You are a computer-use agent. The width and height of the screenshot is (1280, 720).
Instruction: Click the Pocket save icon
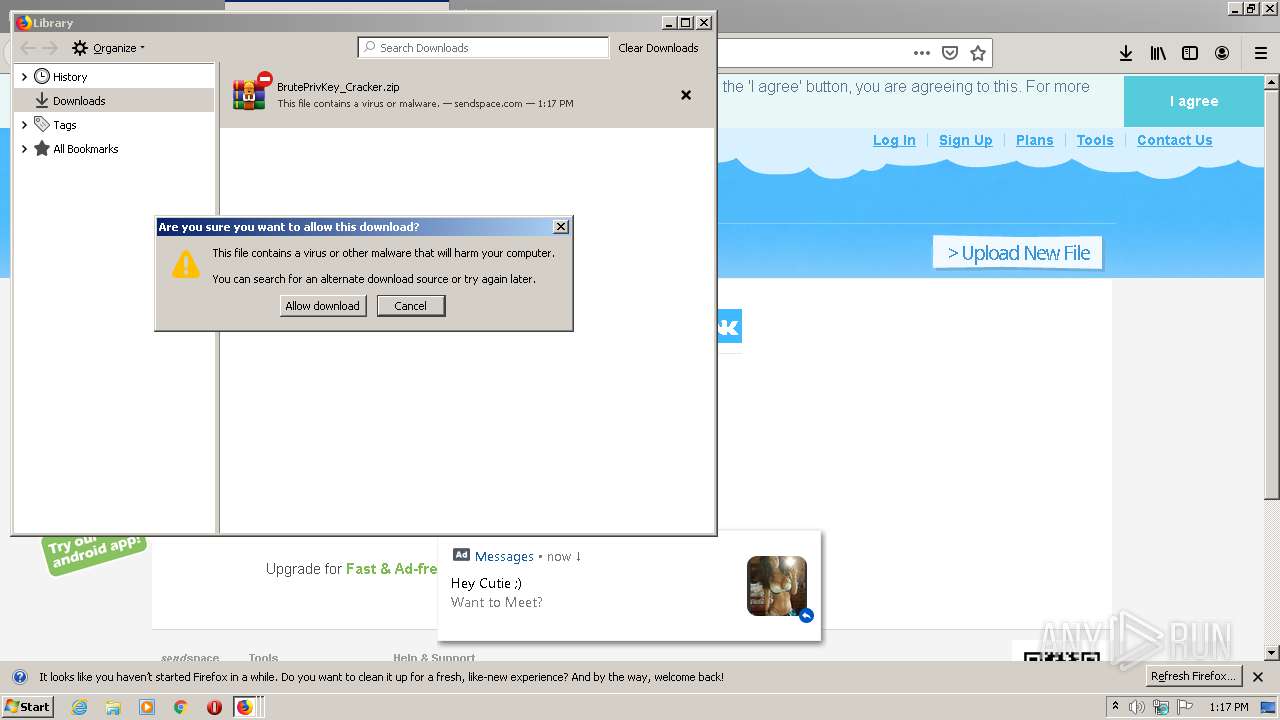[950, 53]
